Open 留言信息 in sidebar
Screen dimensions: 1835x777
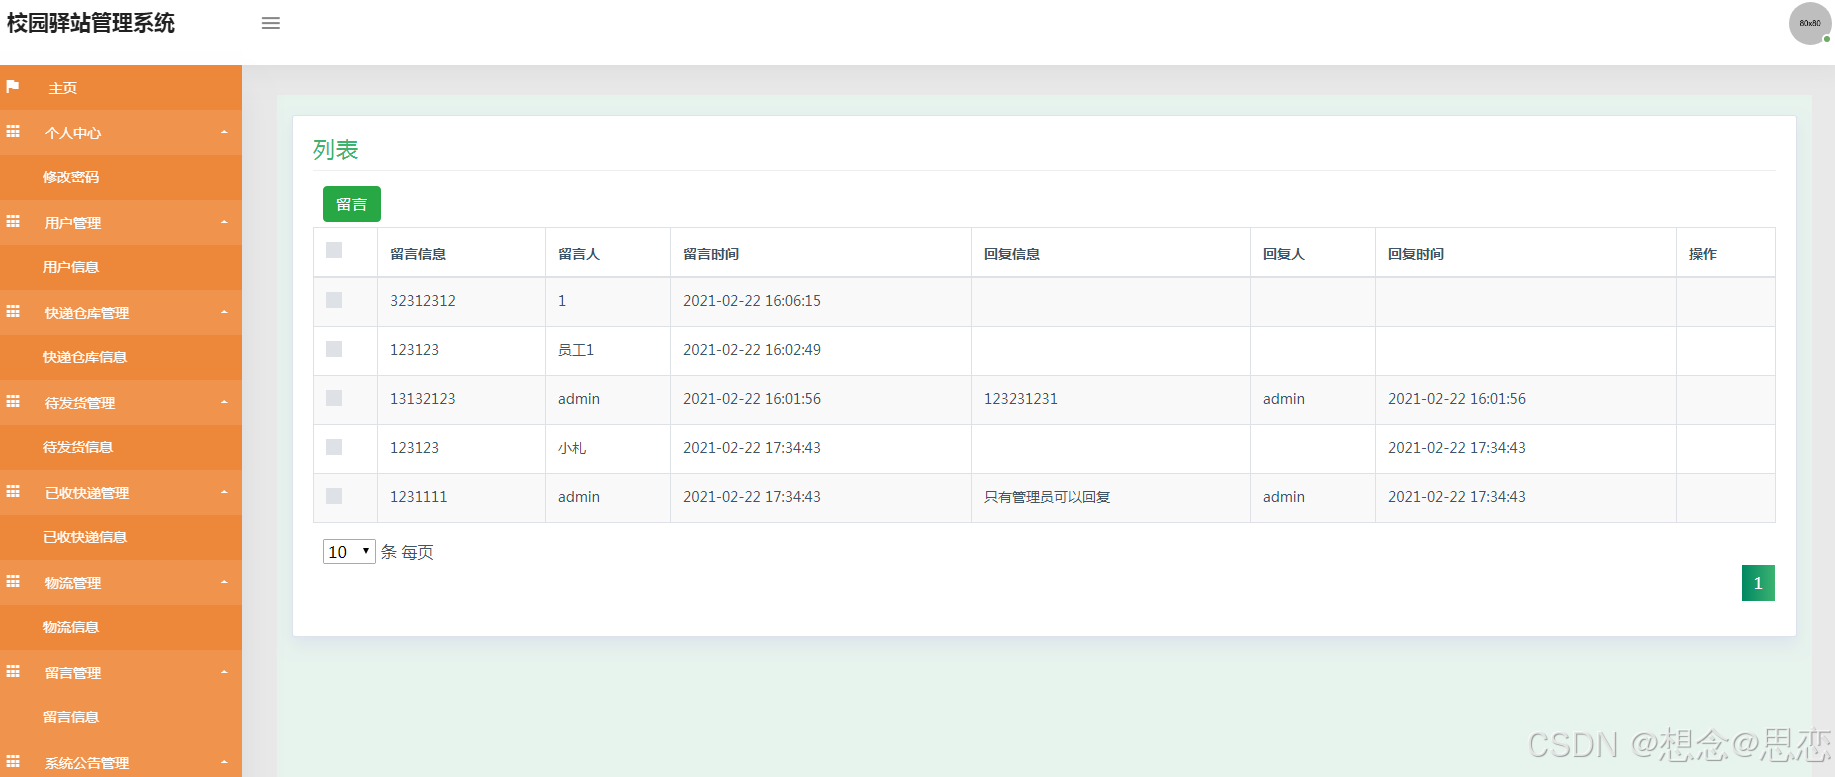(x=71, y=717)
